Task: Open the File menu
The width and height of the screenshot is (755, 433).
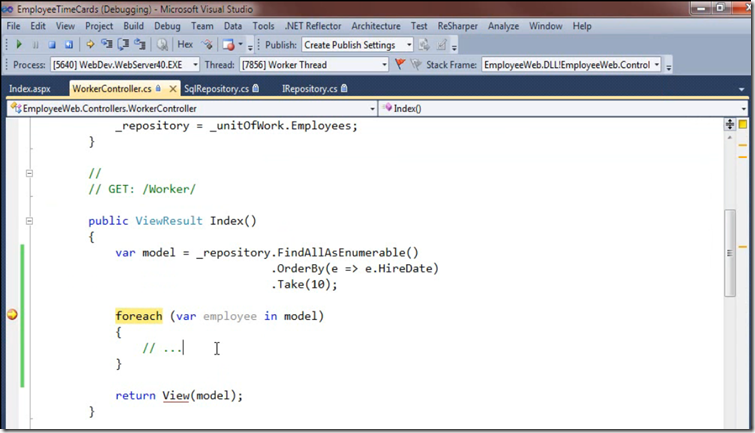Action: point(13,26)
